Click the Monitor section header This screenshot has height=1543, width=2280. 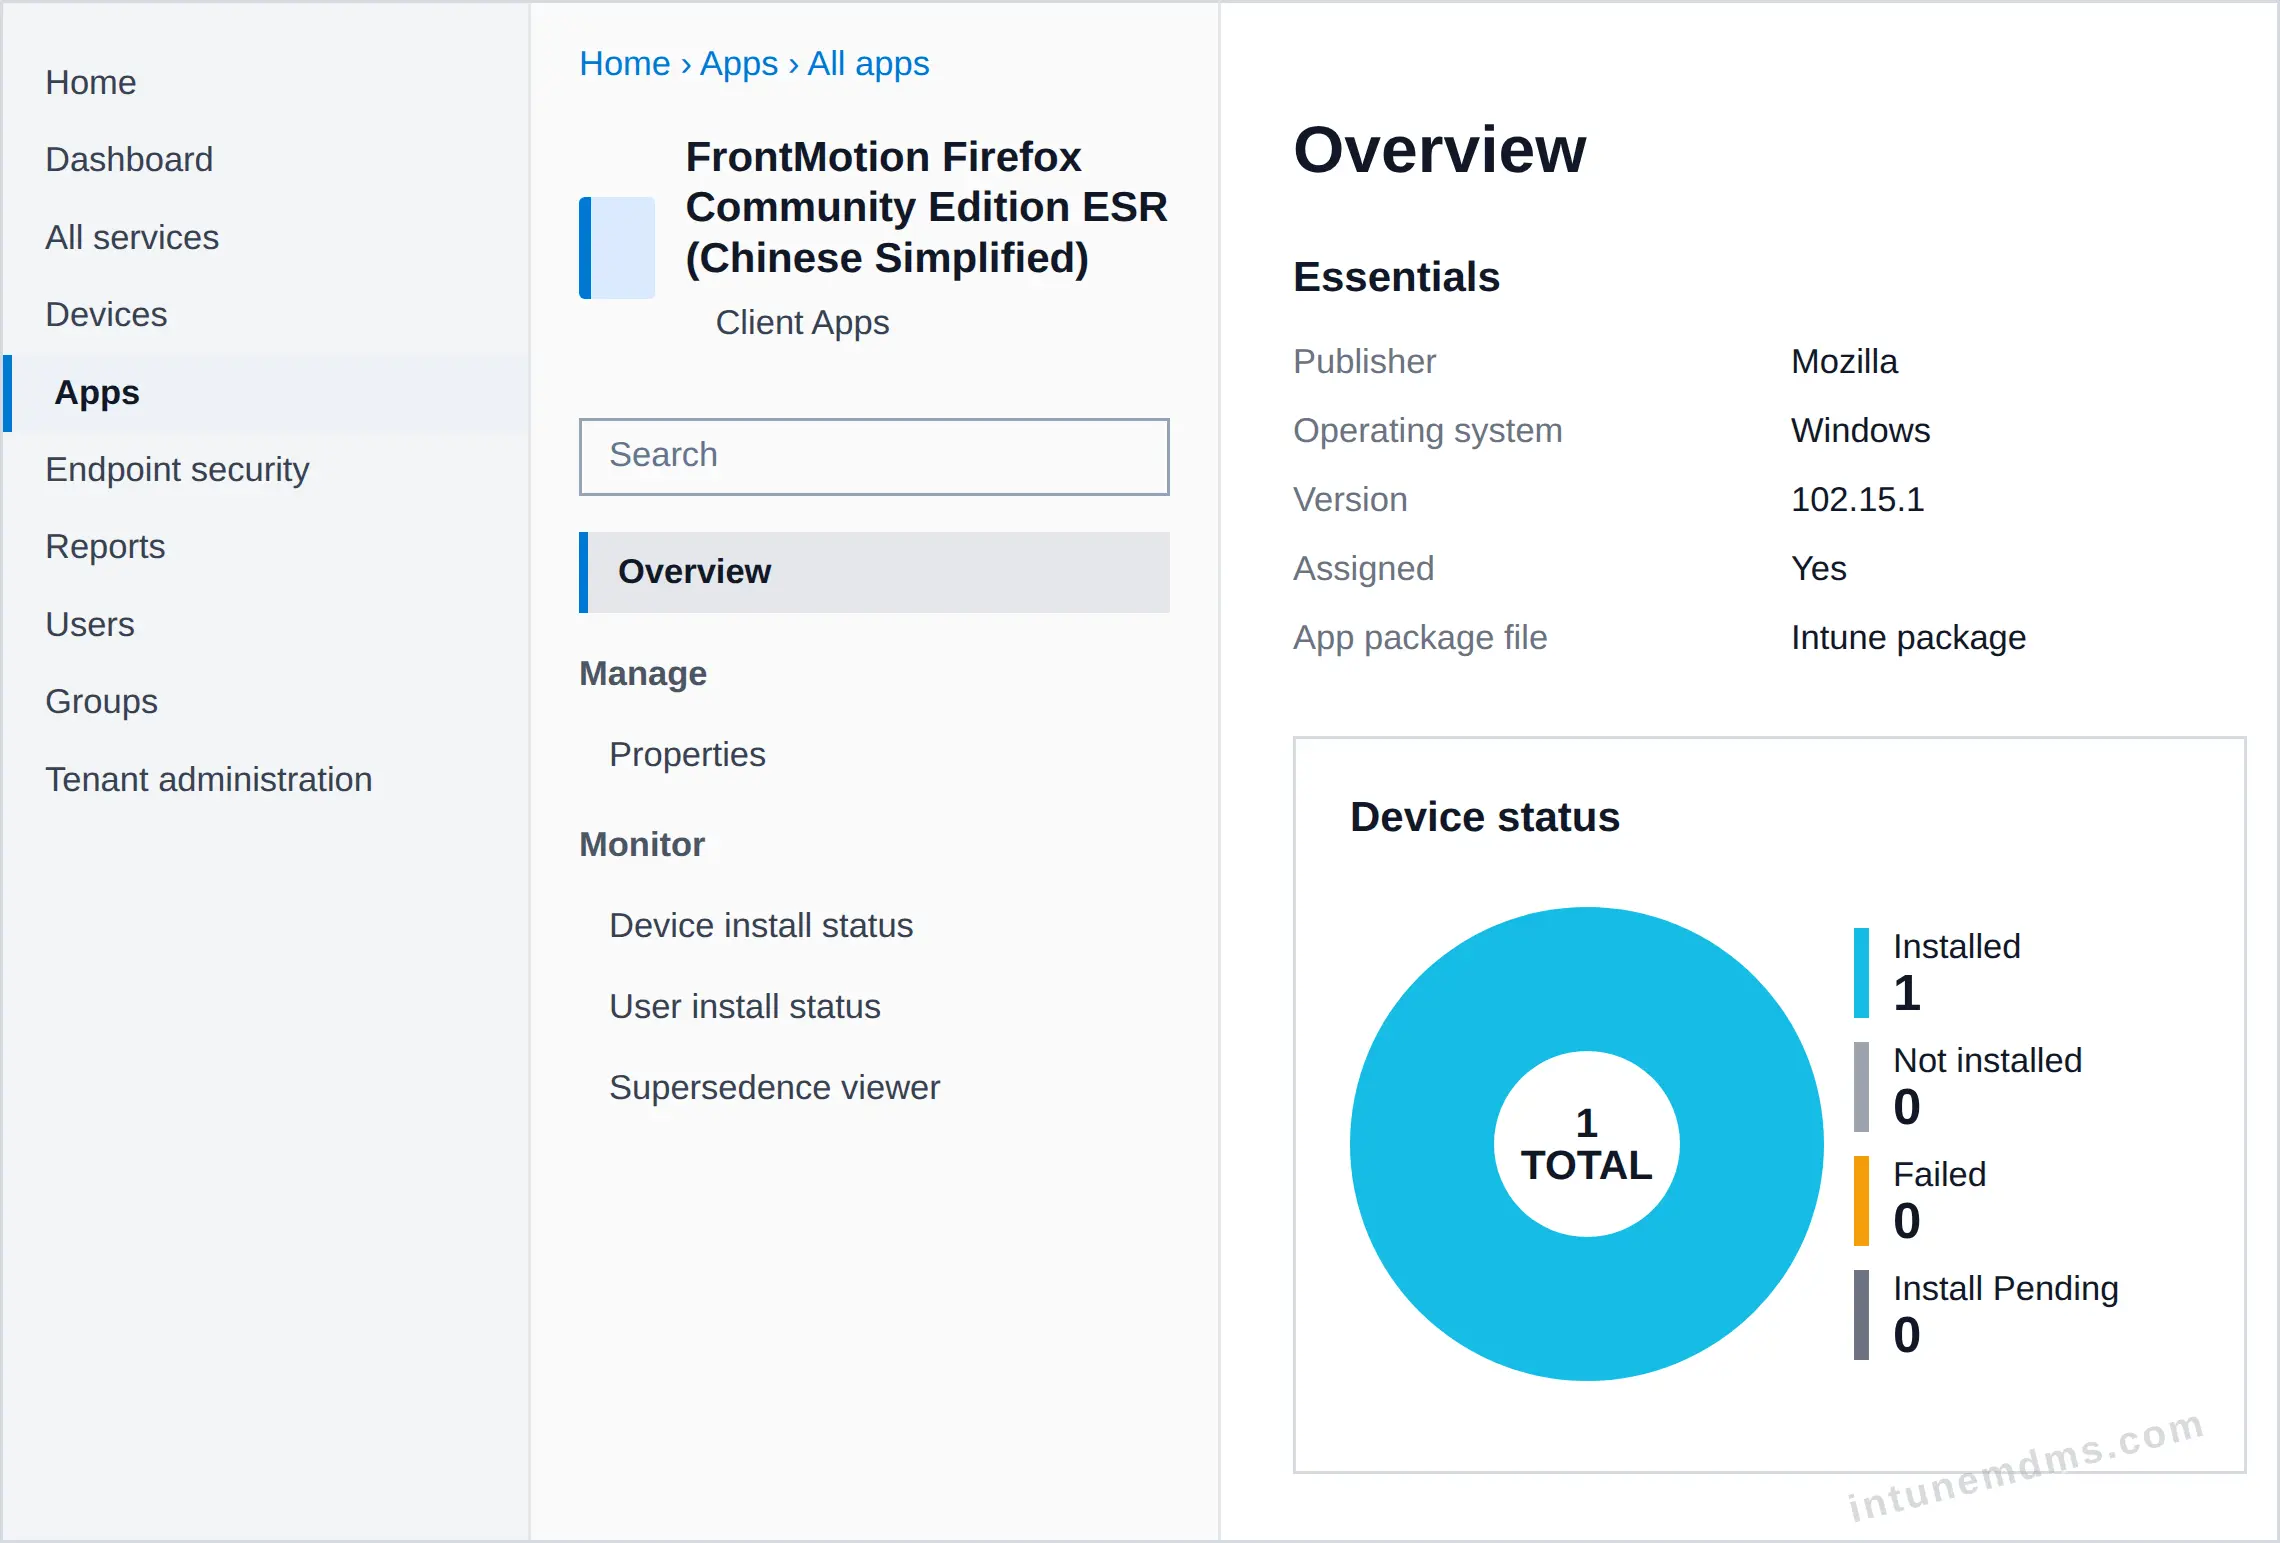(x=642, y=844)
